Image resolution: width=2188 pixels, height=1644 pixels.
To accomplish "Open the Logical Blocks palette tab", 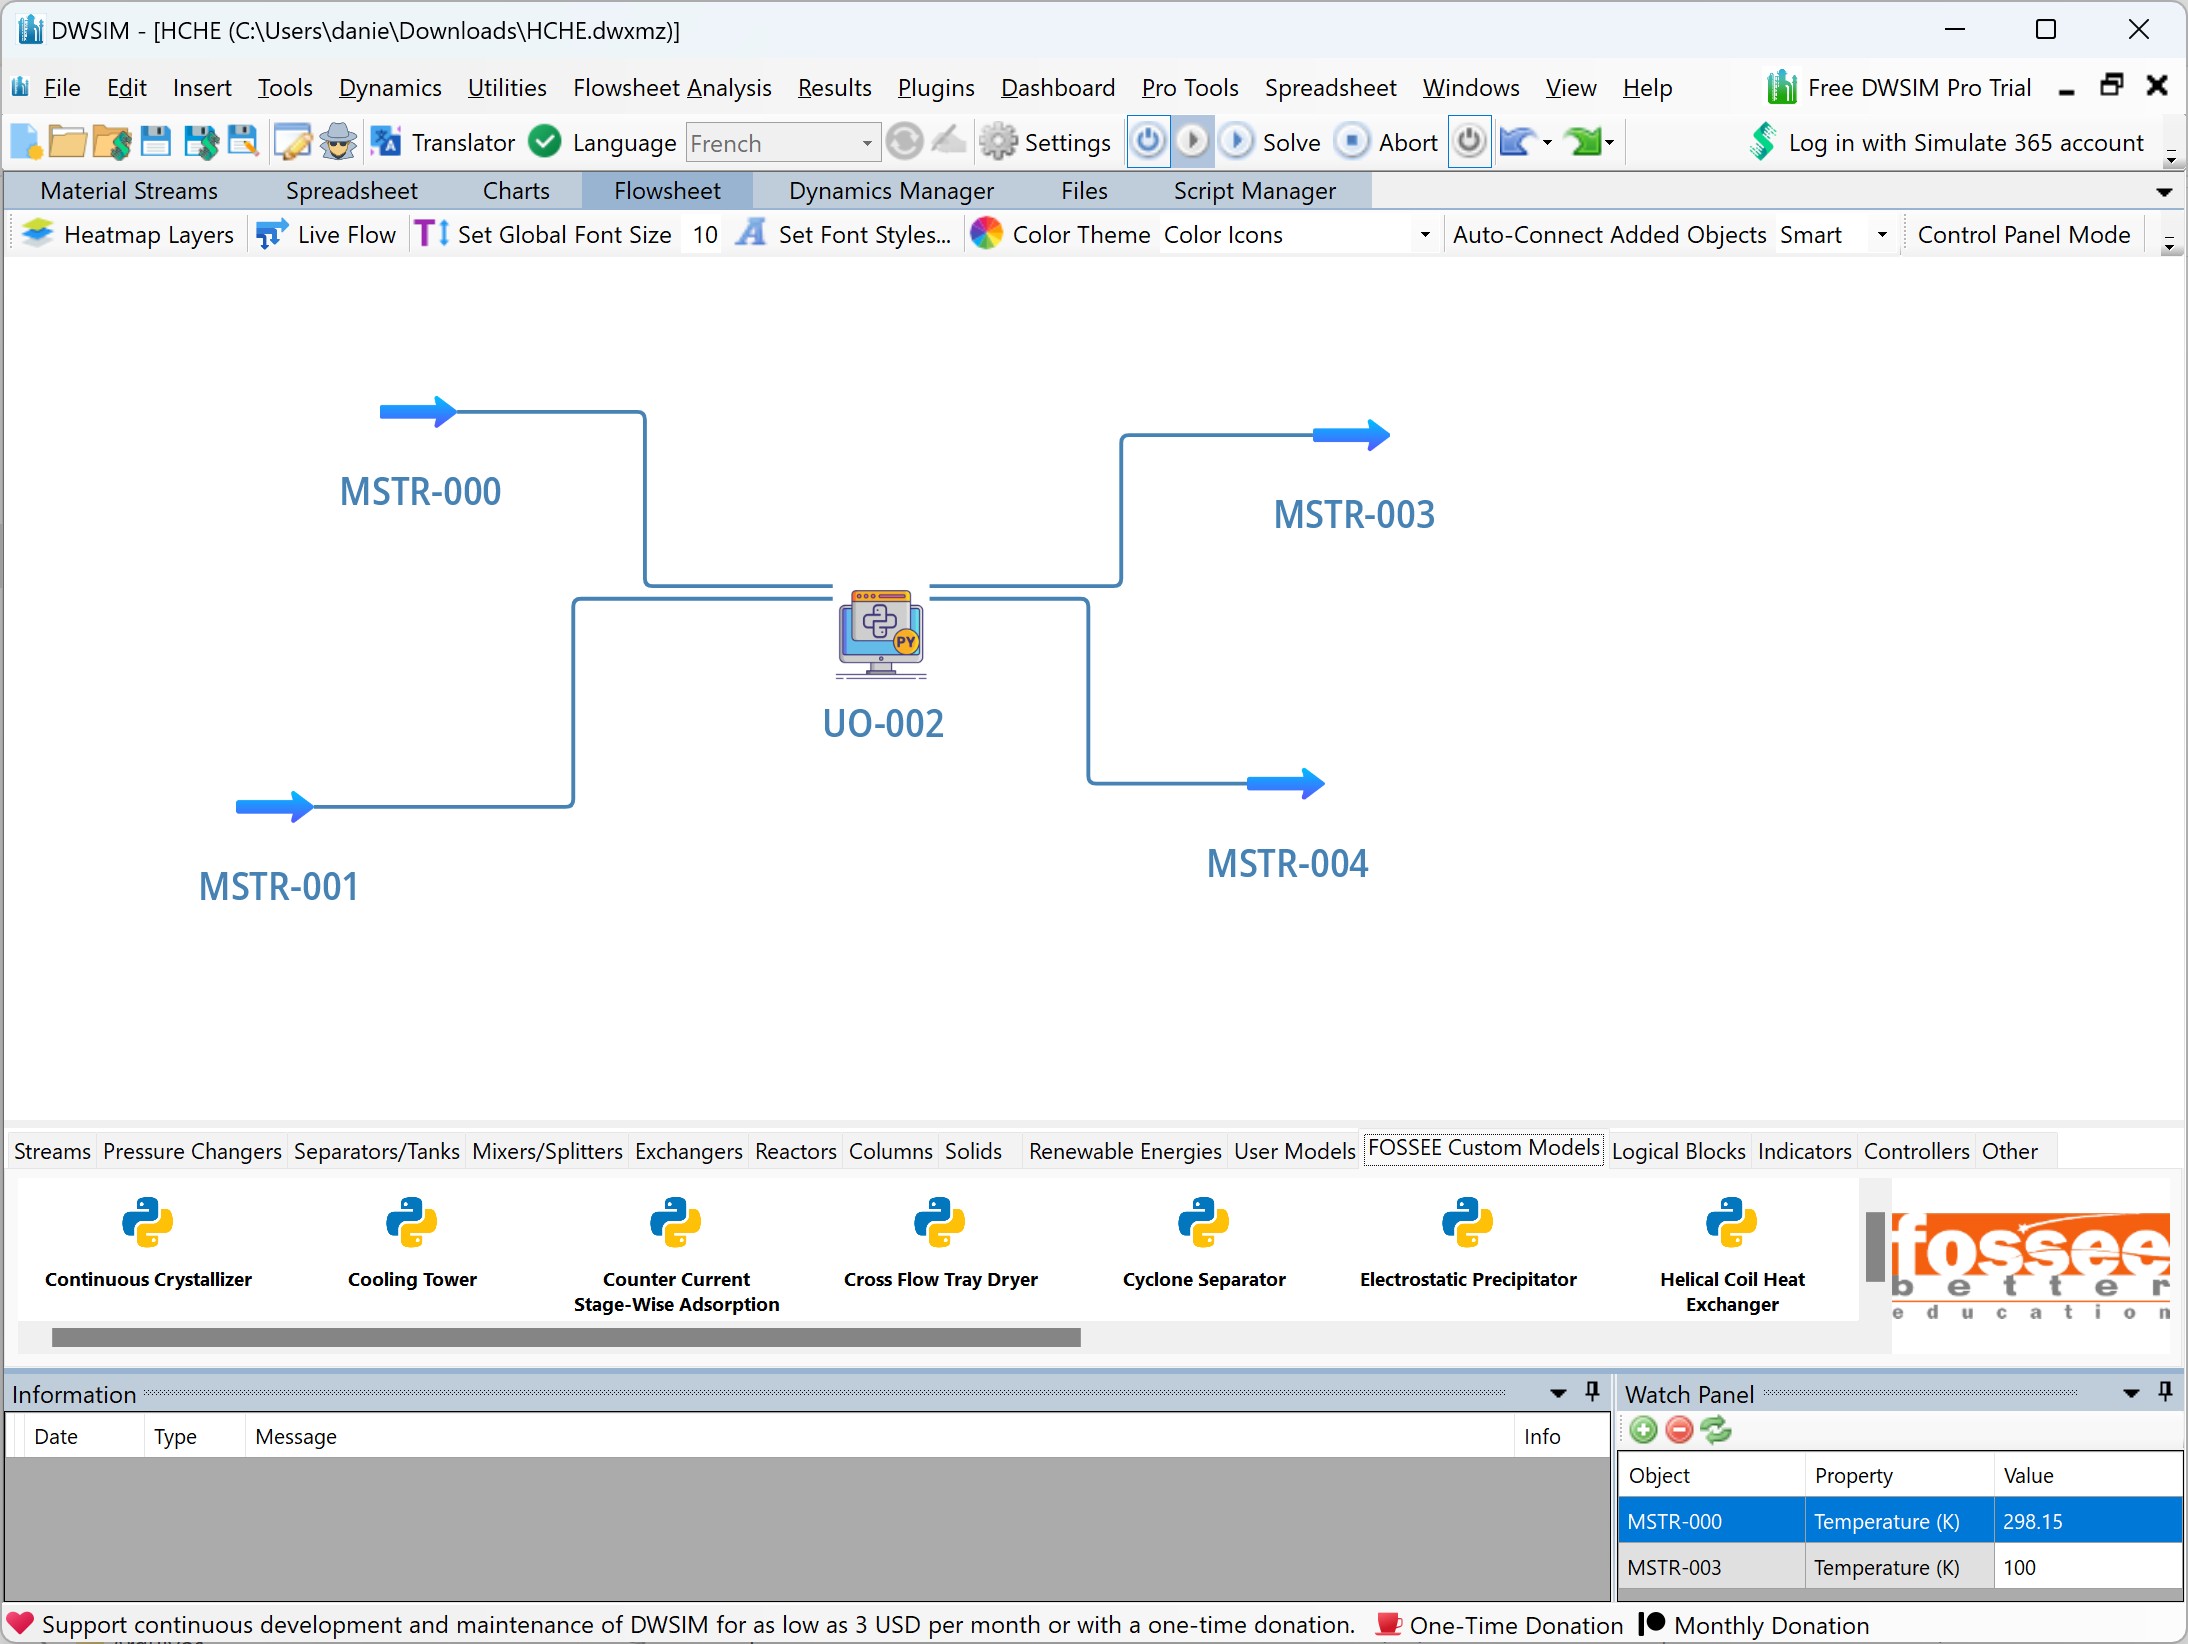I will pos(1678,1151).
